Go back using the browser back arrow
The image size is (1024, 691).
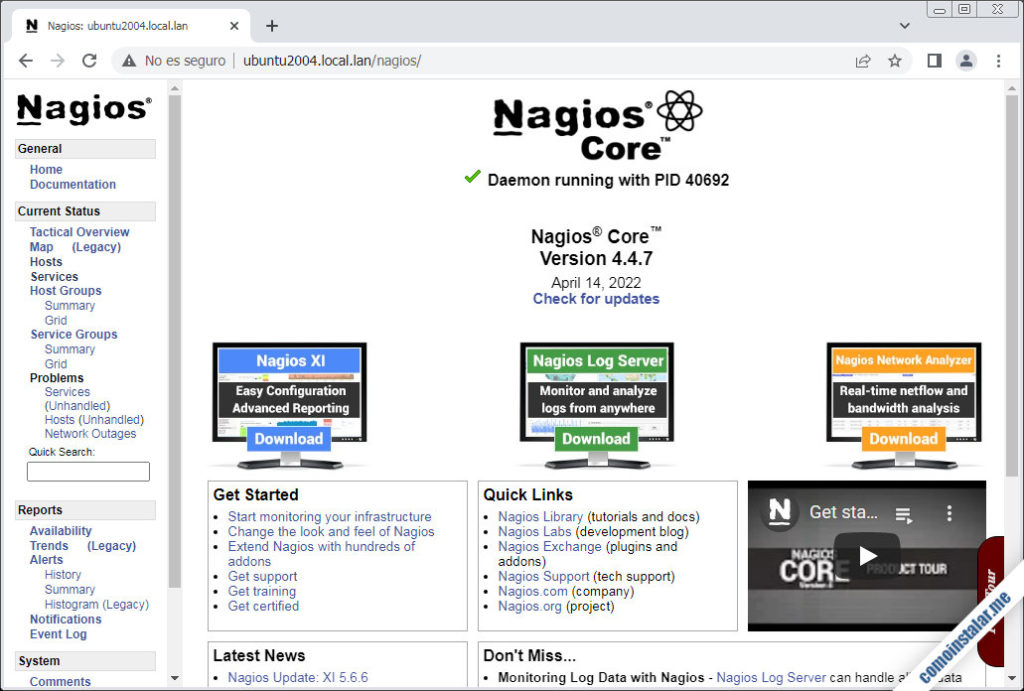point(25,60)
